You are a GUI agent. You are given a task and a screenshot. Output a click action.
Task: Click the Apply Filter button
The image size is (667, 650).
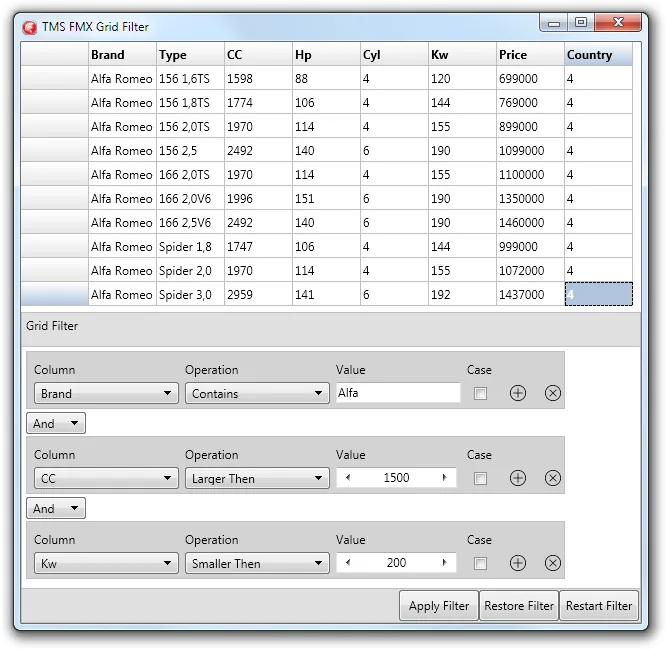point(439,605)
